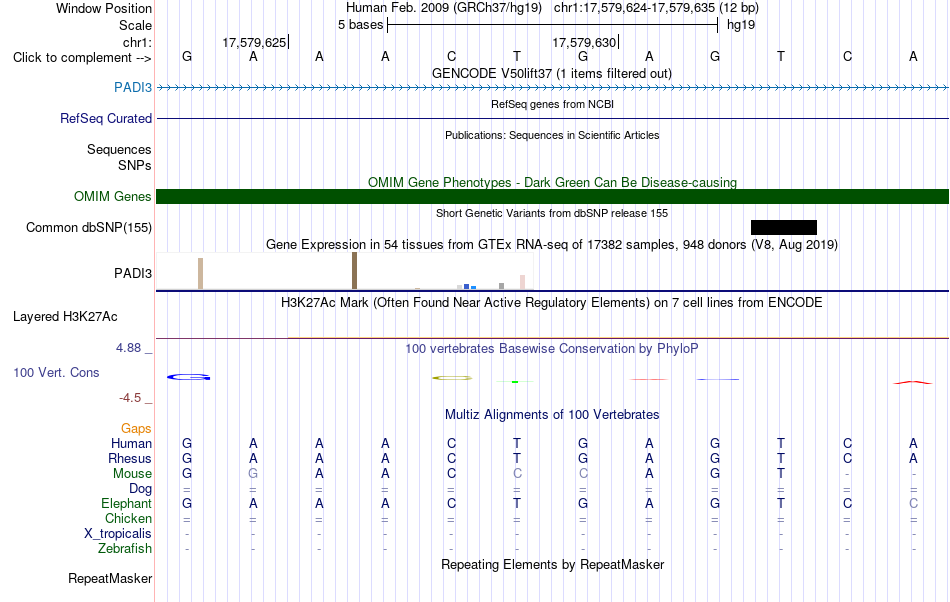Click the Elephant species label

pyautogui.click(x=126, y=503)
